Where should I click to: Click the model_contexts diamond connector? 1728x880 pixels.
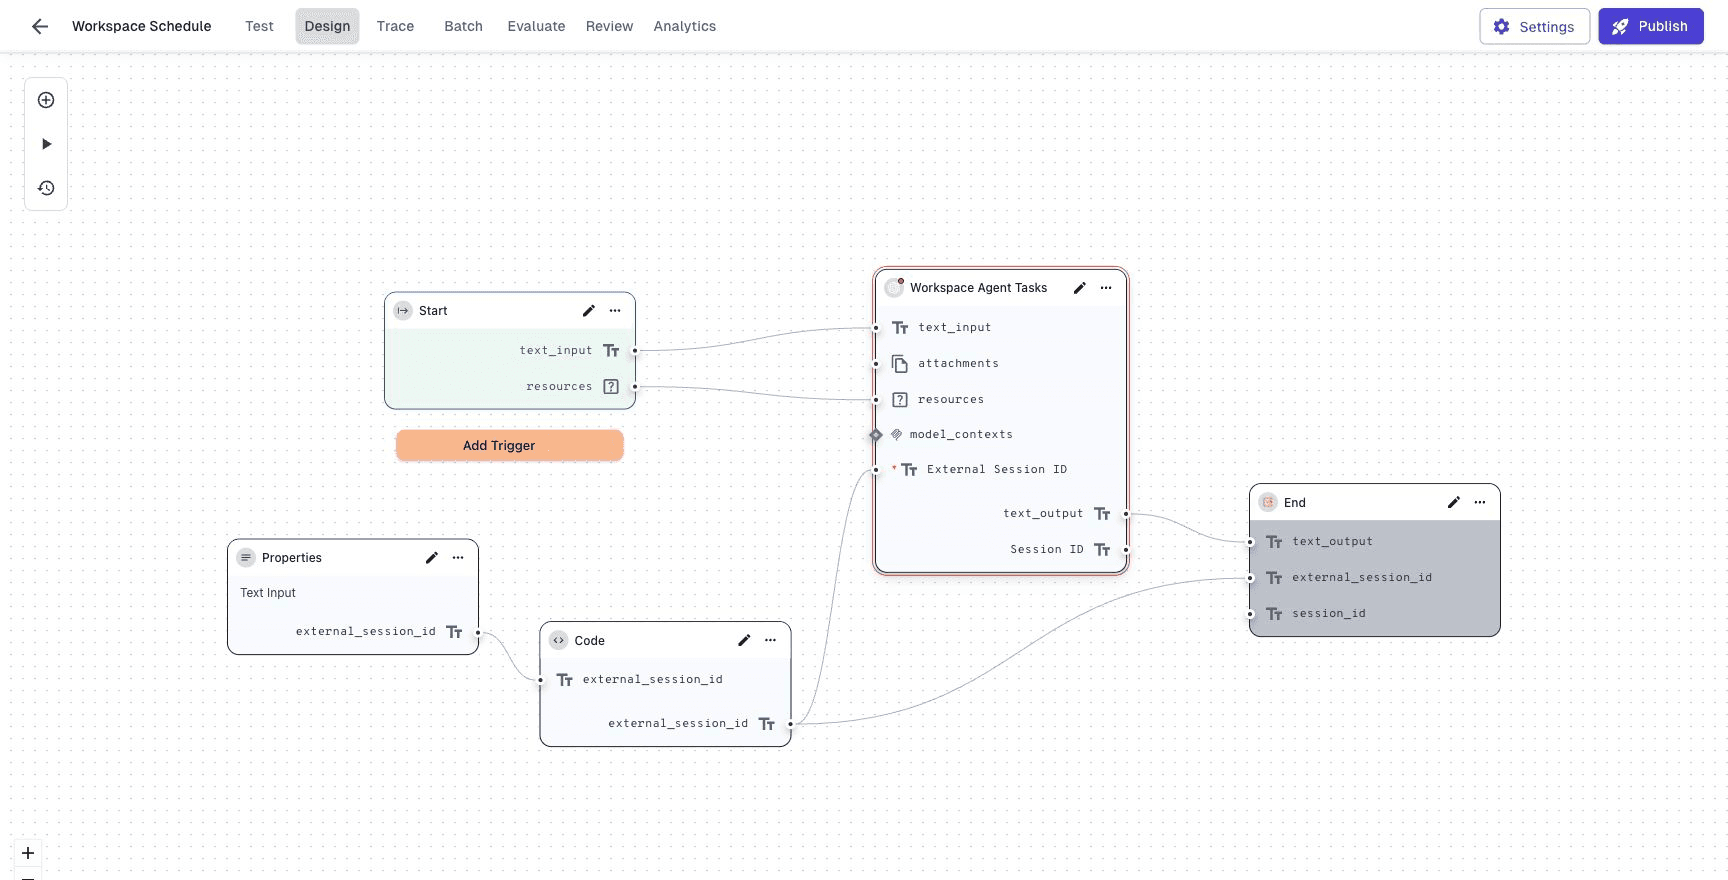click(876, 435)
